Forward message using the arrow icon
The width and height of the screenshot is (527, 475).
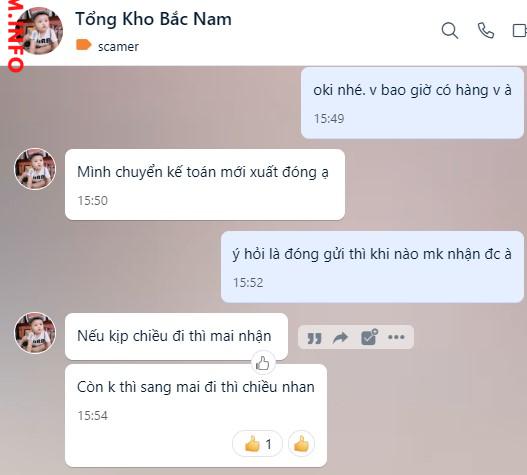point(340,337)
